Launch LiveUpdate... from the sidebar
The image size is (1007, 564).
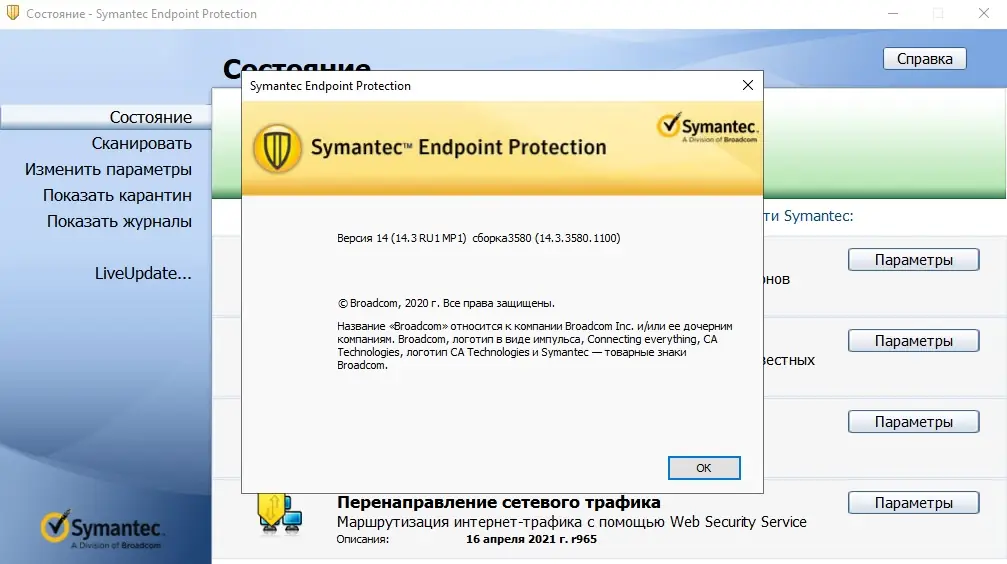tap(143, 273)
